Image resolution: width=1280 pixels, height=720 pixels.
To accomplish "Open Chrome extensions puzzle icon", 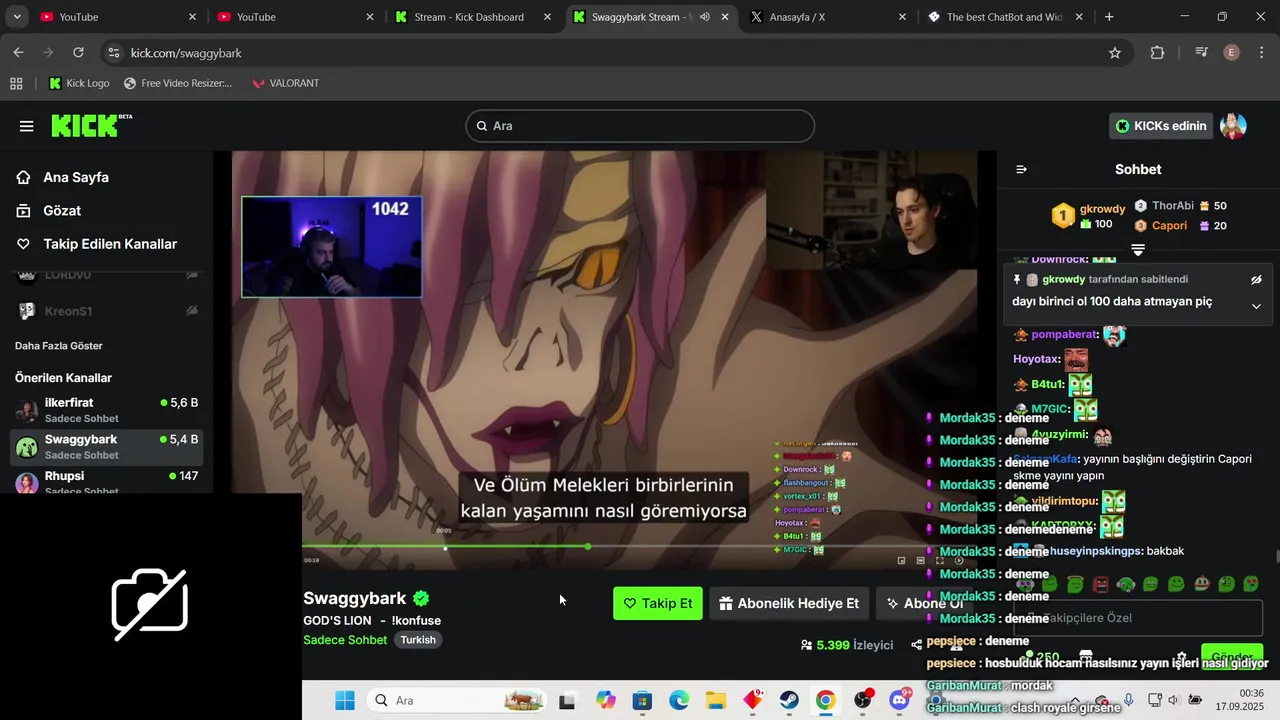I will (1157, 53).
